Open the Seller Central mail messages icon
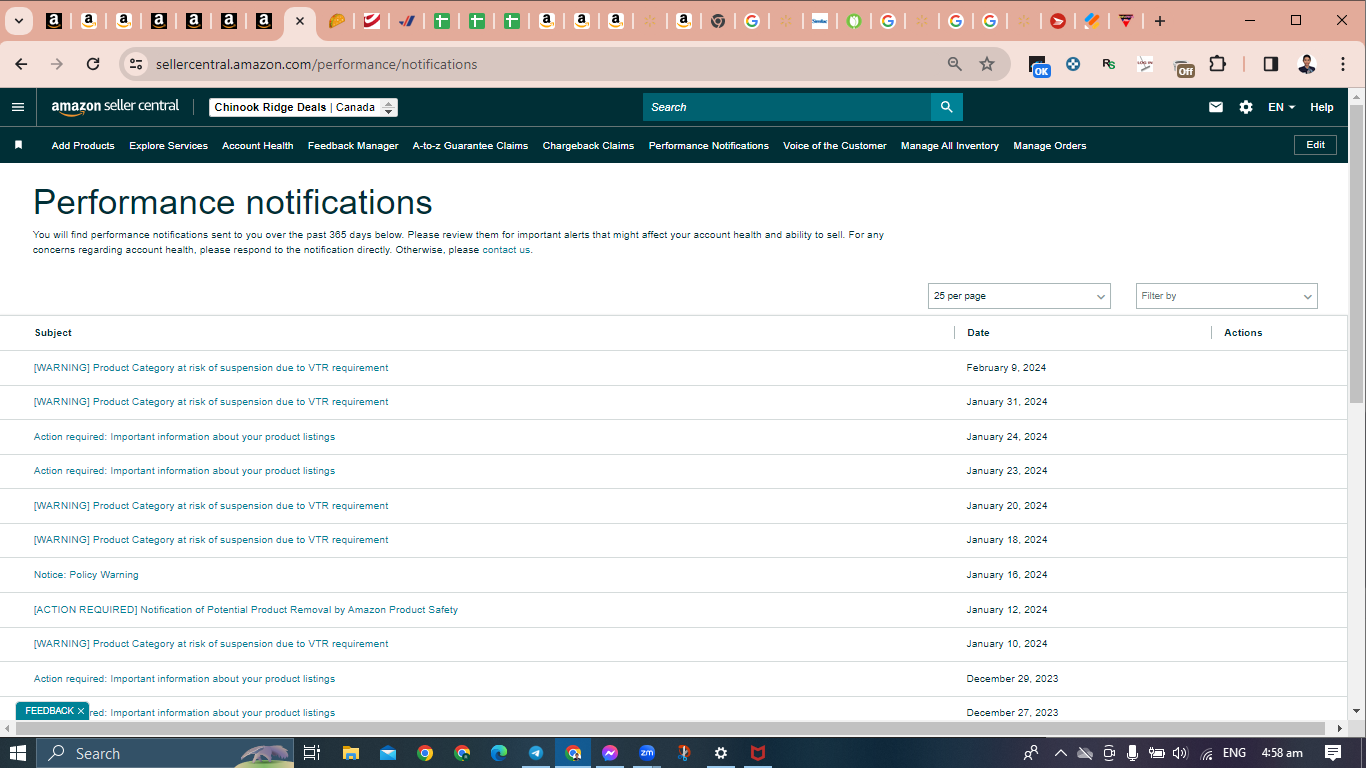The width and height of the screenshot is (1366, 768). (x=1216, y=107)
